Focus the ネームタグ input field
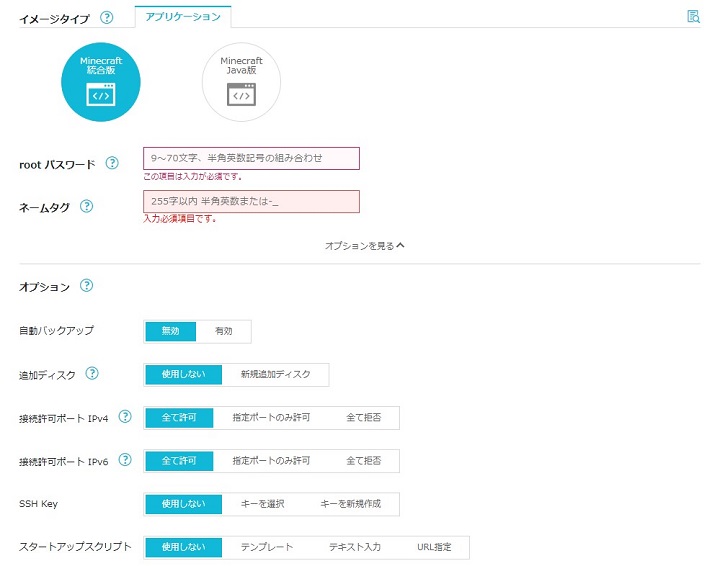 pyautogui.click(x=251, y=202)
